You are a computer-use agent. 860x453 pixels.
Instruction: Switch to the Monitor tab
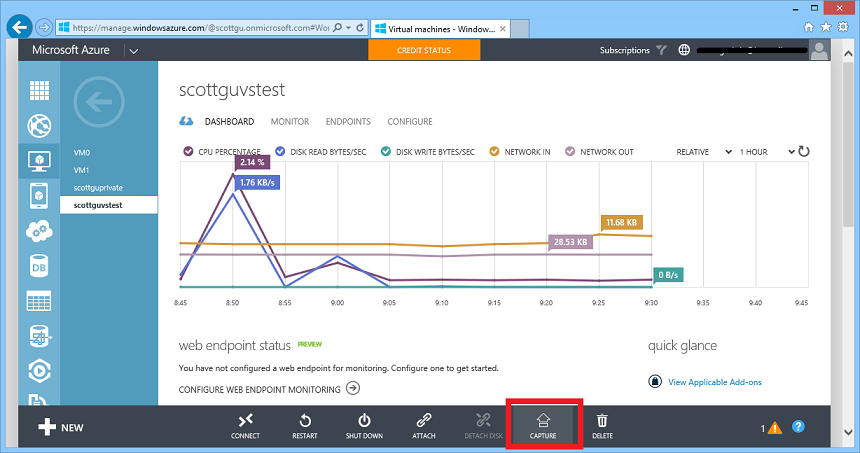pos(290,122)
